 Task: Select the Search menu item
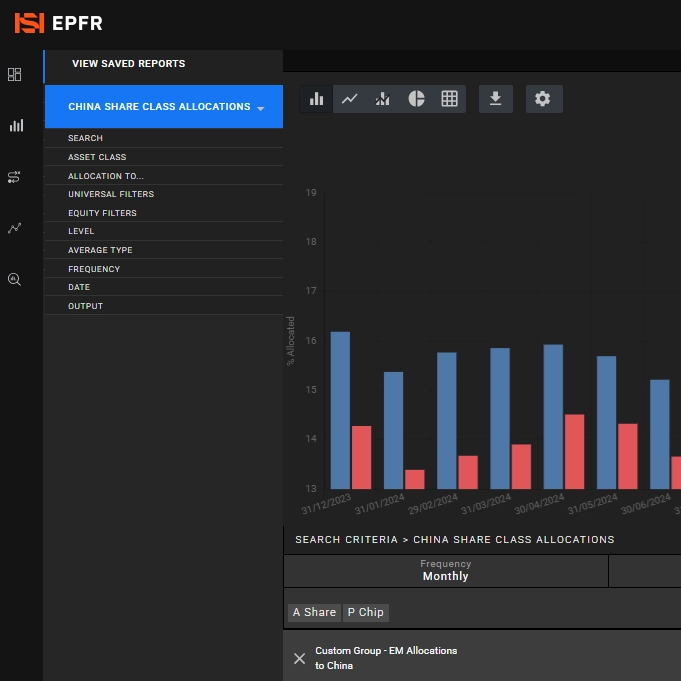coord(85,138)
